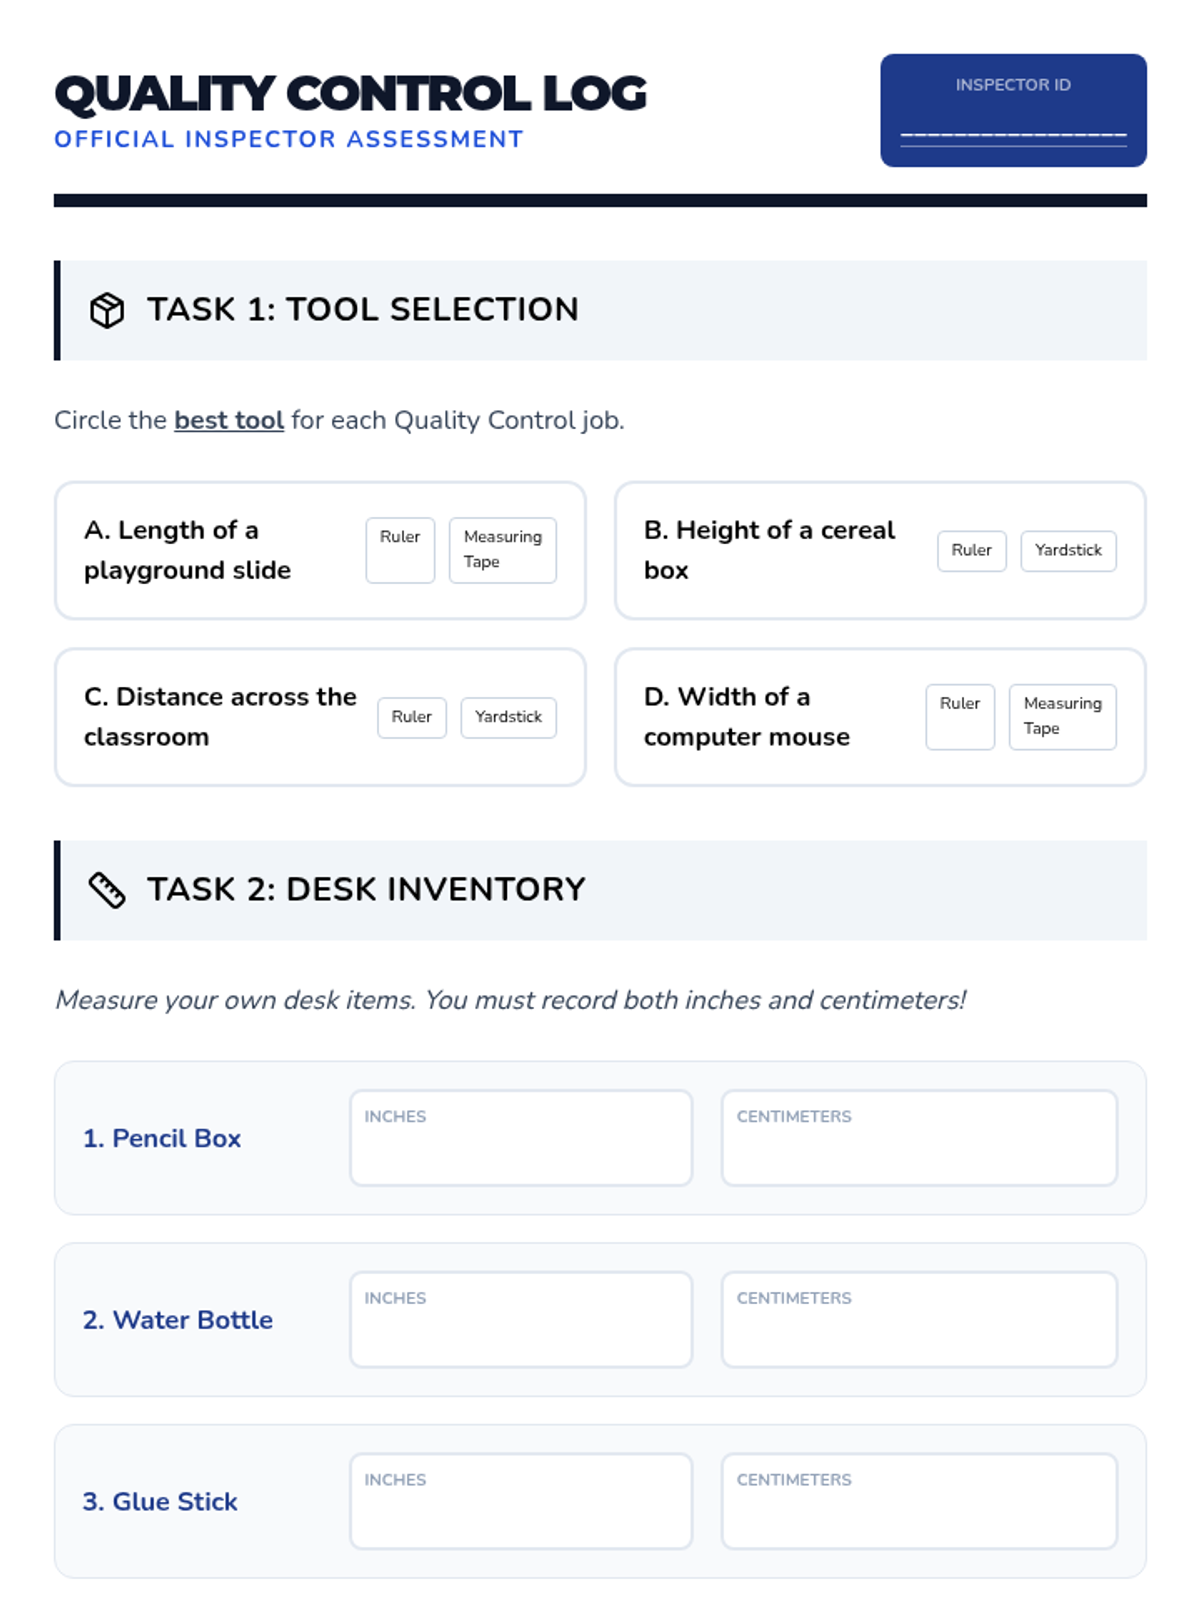This screenshot has width=1200, height=1600.
Task: Choose Yardstick for distance across classroom
Action: 508,717
